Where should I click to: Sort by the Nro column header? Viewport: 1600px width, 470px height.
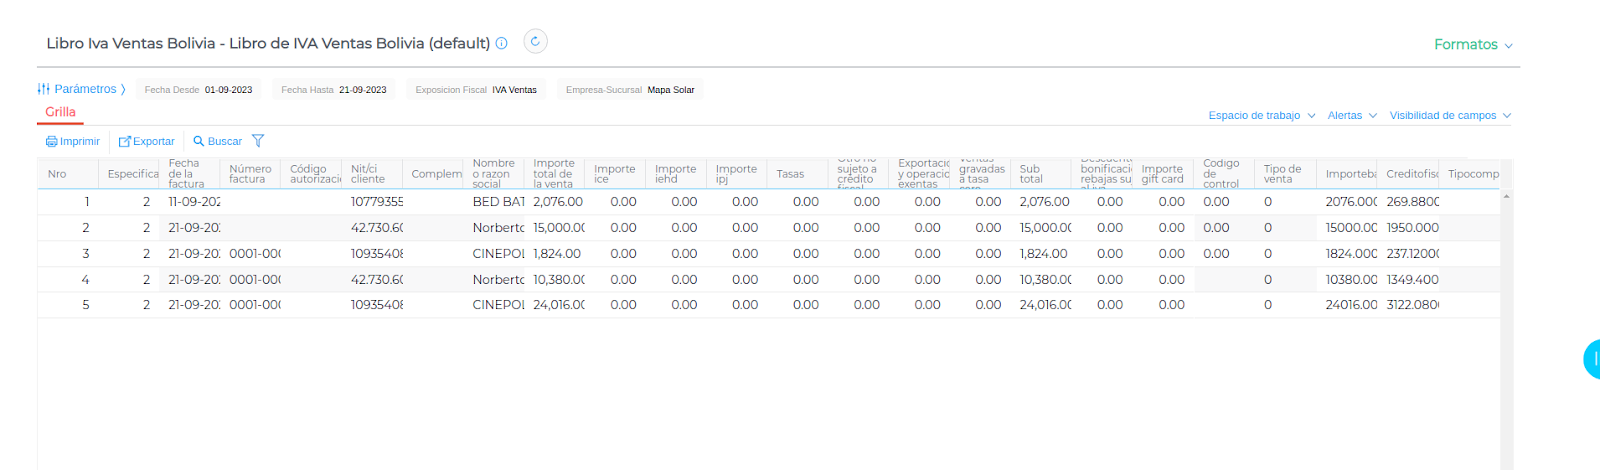pyautogui.click(x=57, y=174)
